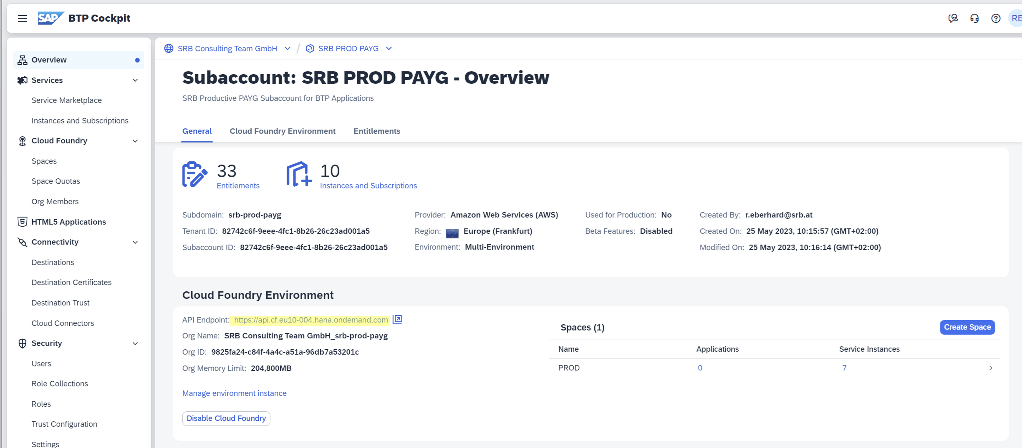
Task: Click the Instances and Subscriptions icon
Action: (x=299, y=174)
